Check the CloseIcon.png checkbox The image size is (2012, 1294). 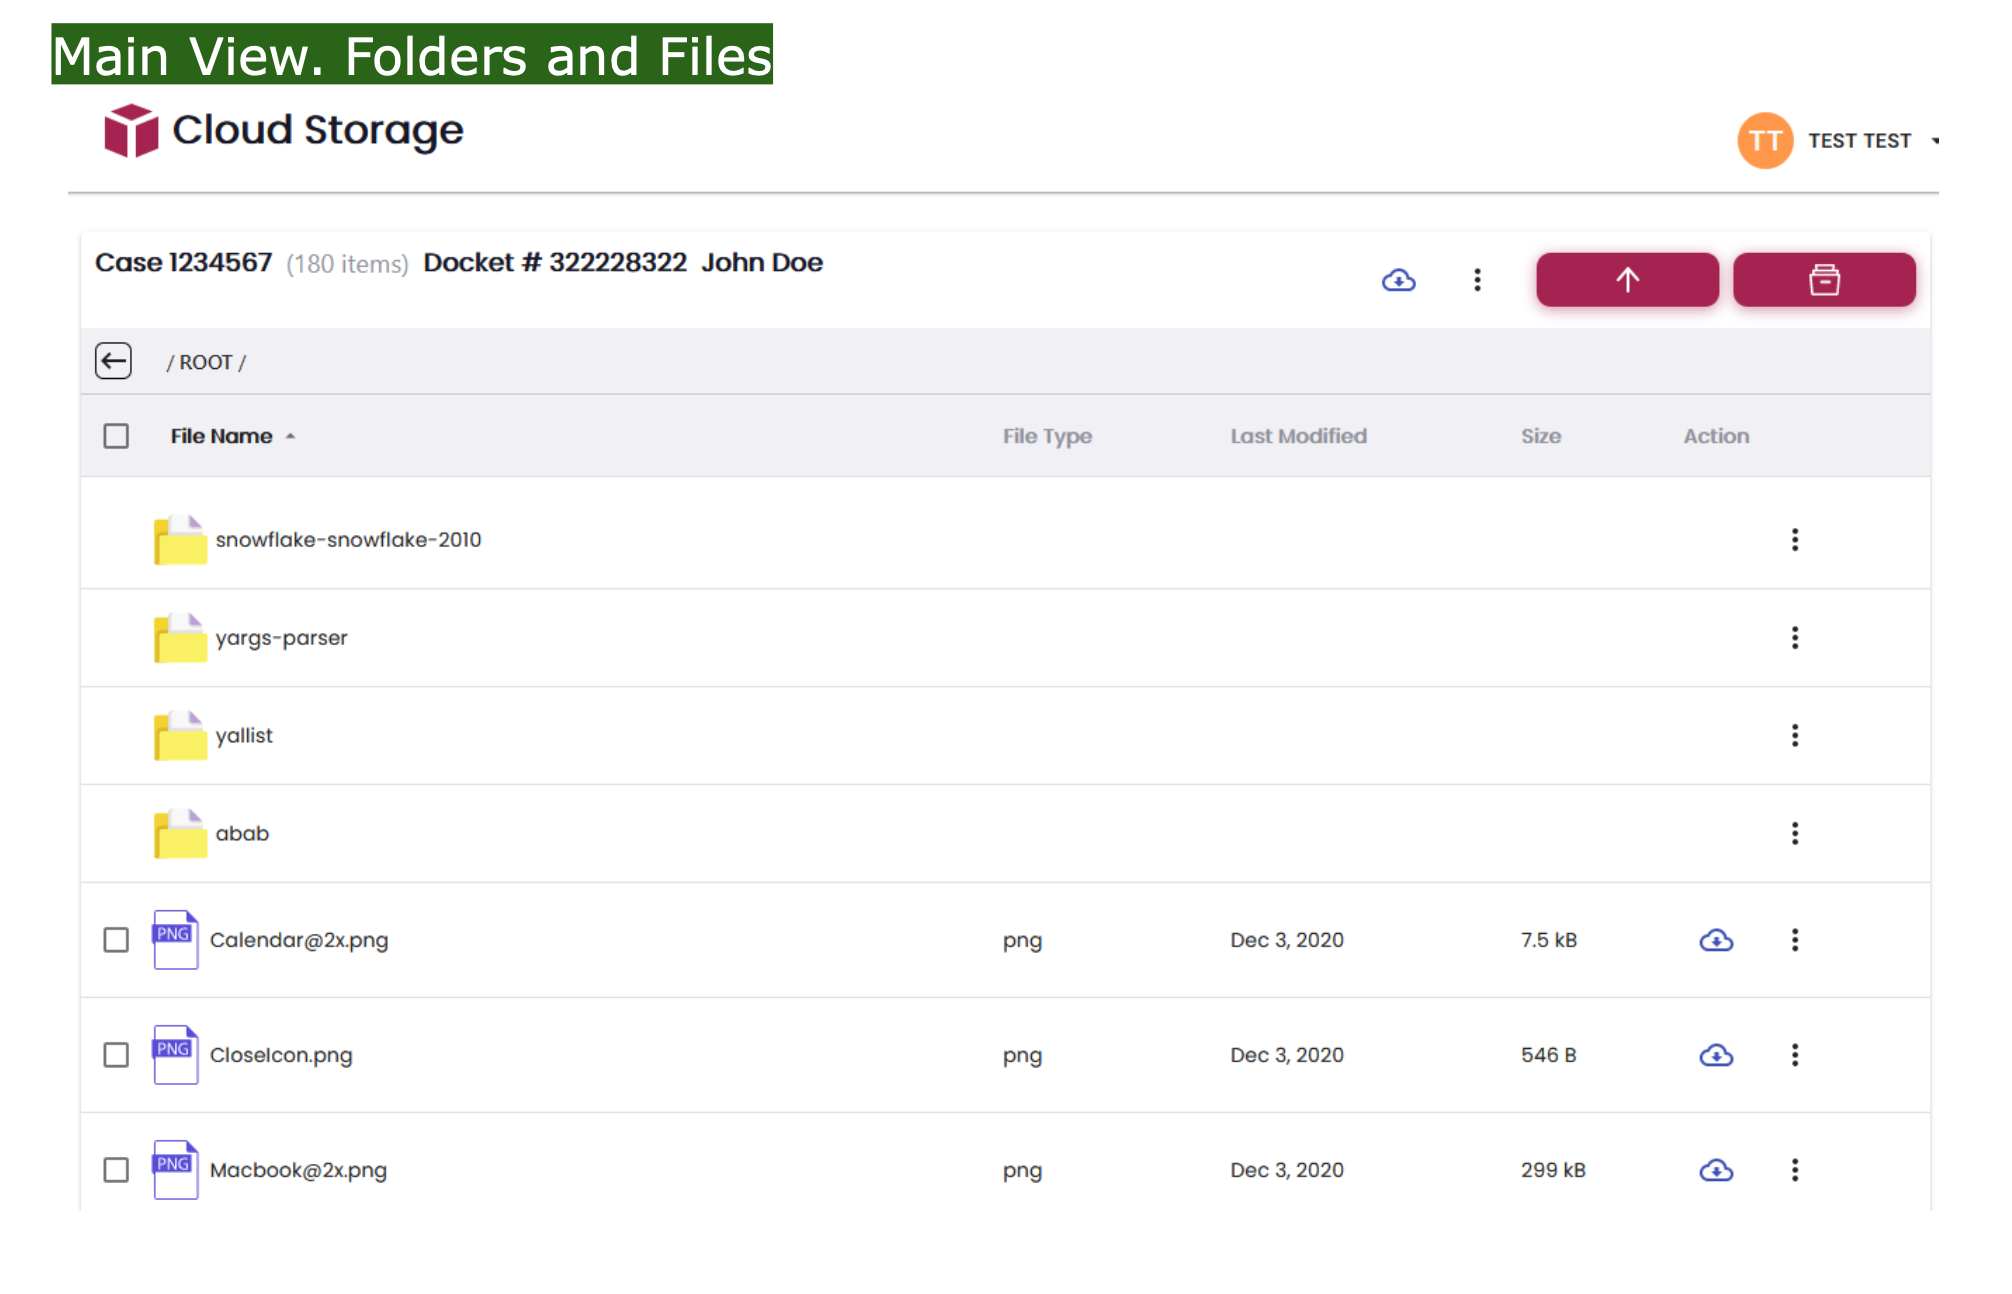point(116,1055)
